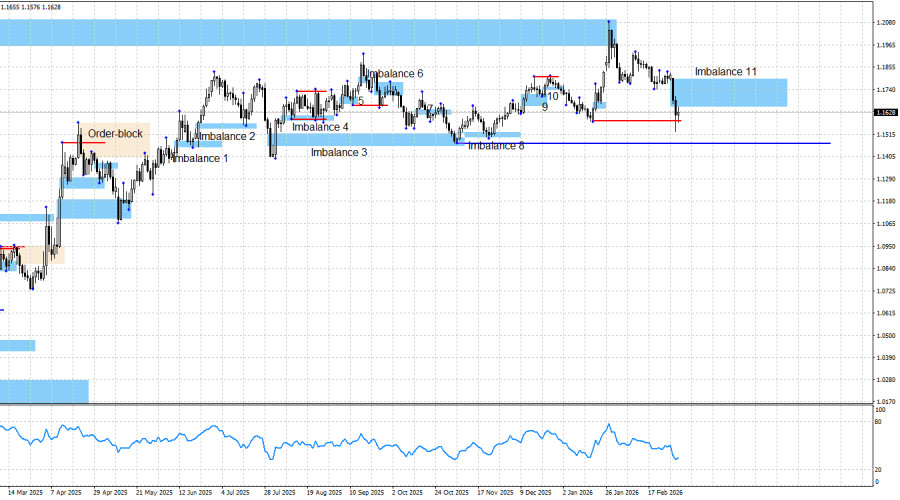Click the oscillator scale value 20
This screenshot has height=500, width=900.
(878, 470)
